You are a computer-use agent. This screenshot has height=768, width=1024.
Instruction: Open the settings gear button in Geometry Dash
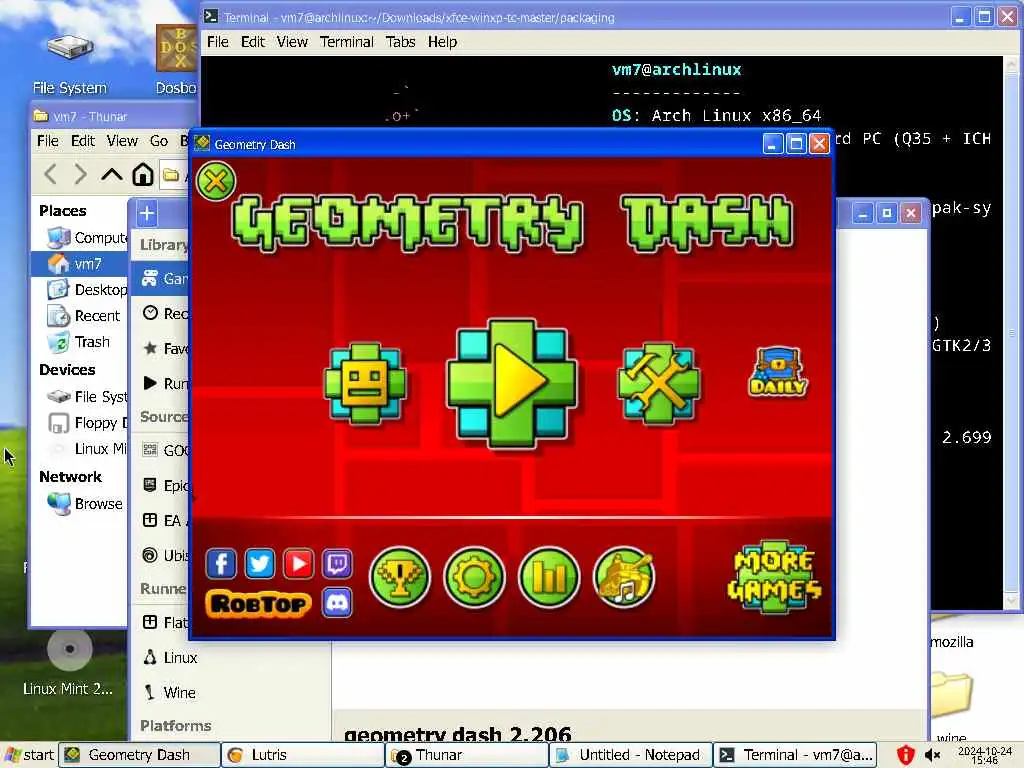coord(474,577)
